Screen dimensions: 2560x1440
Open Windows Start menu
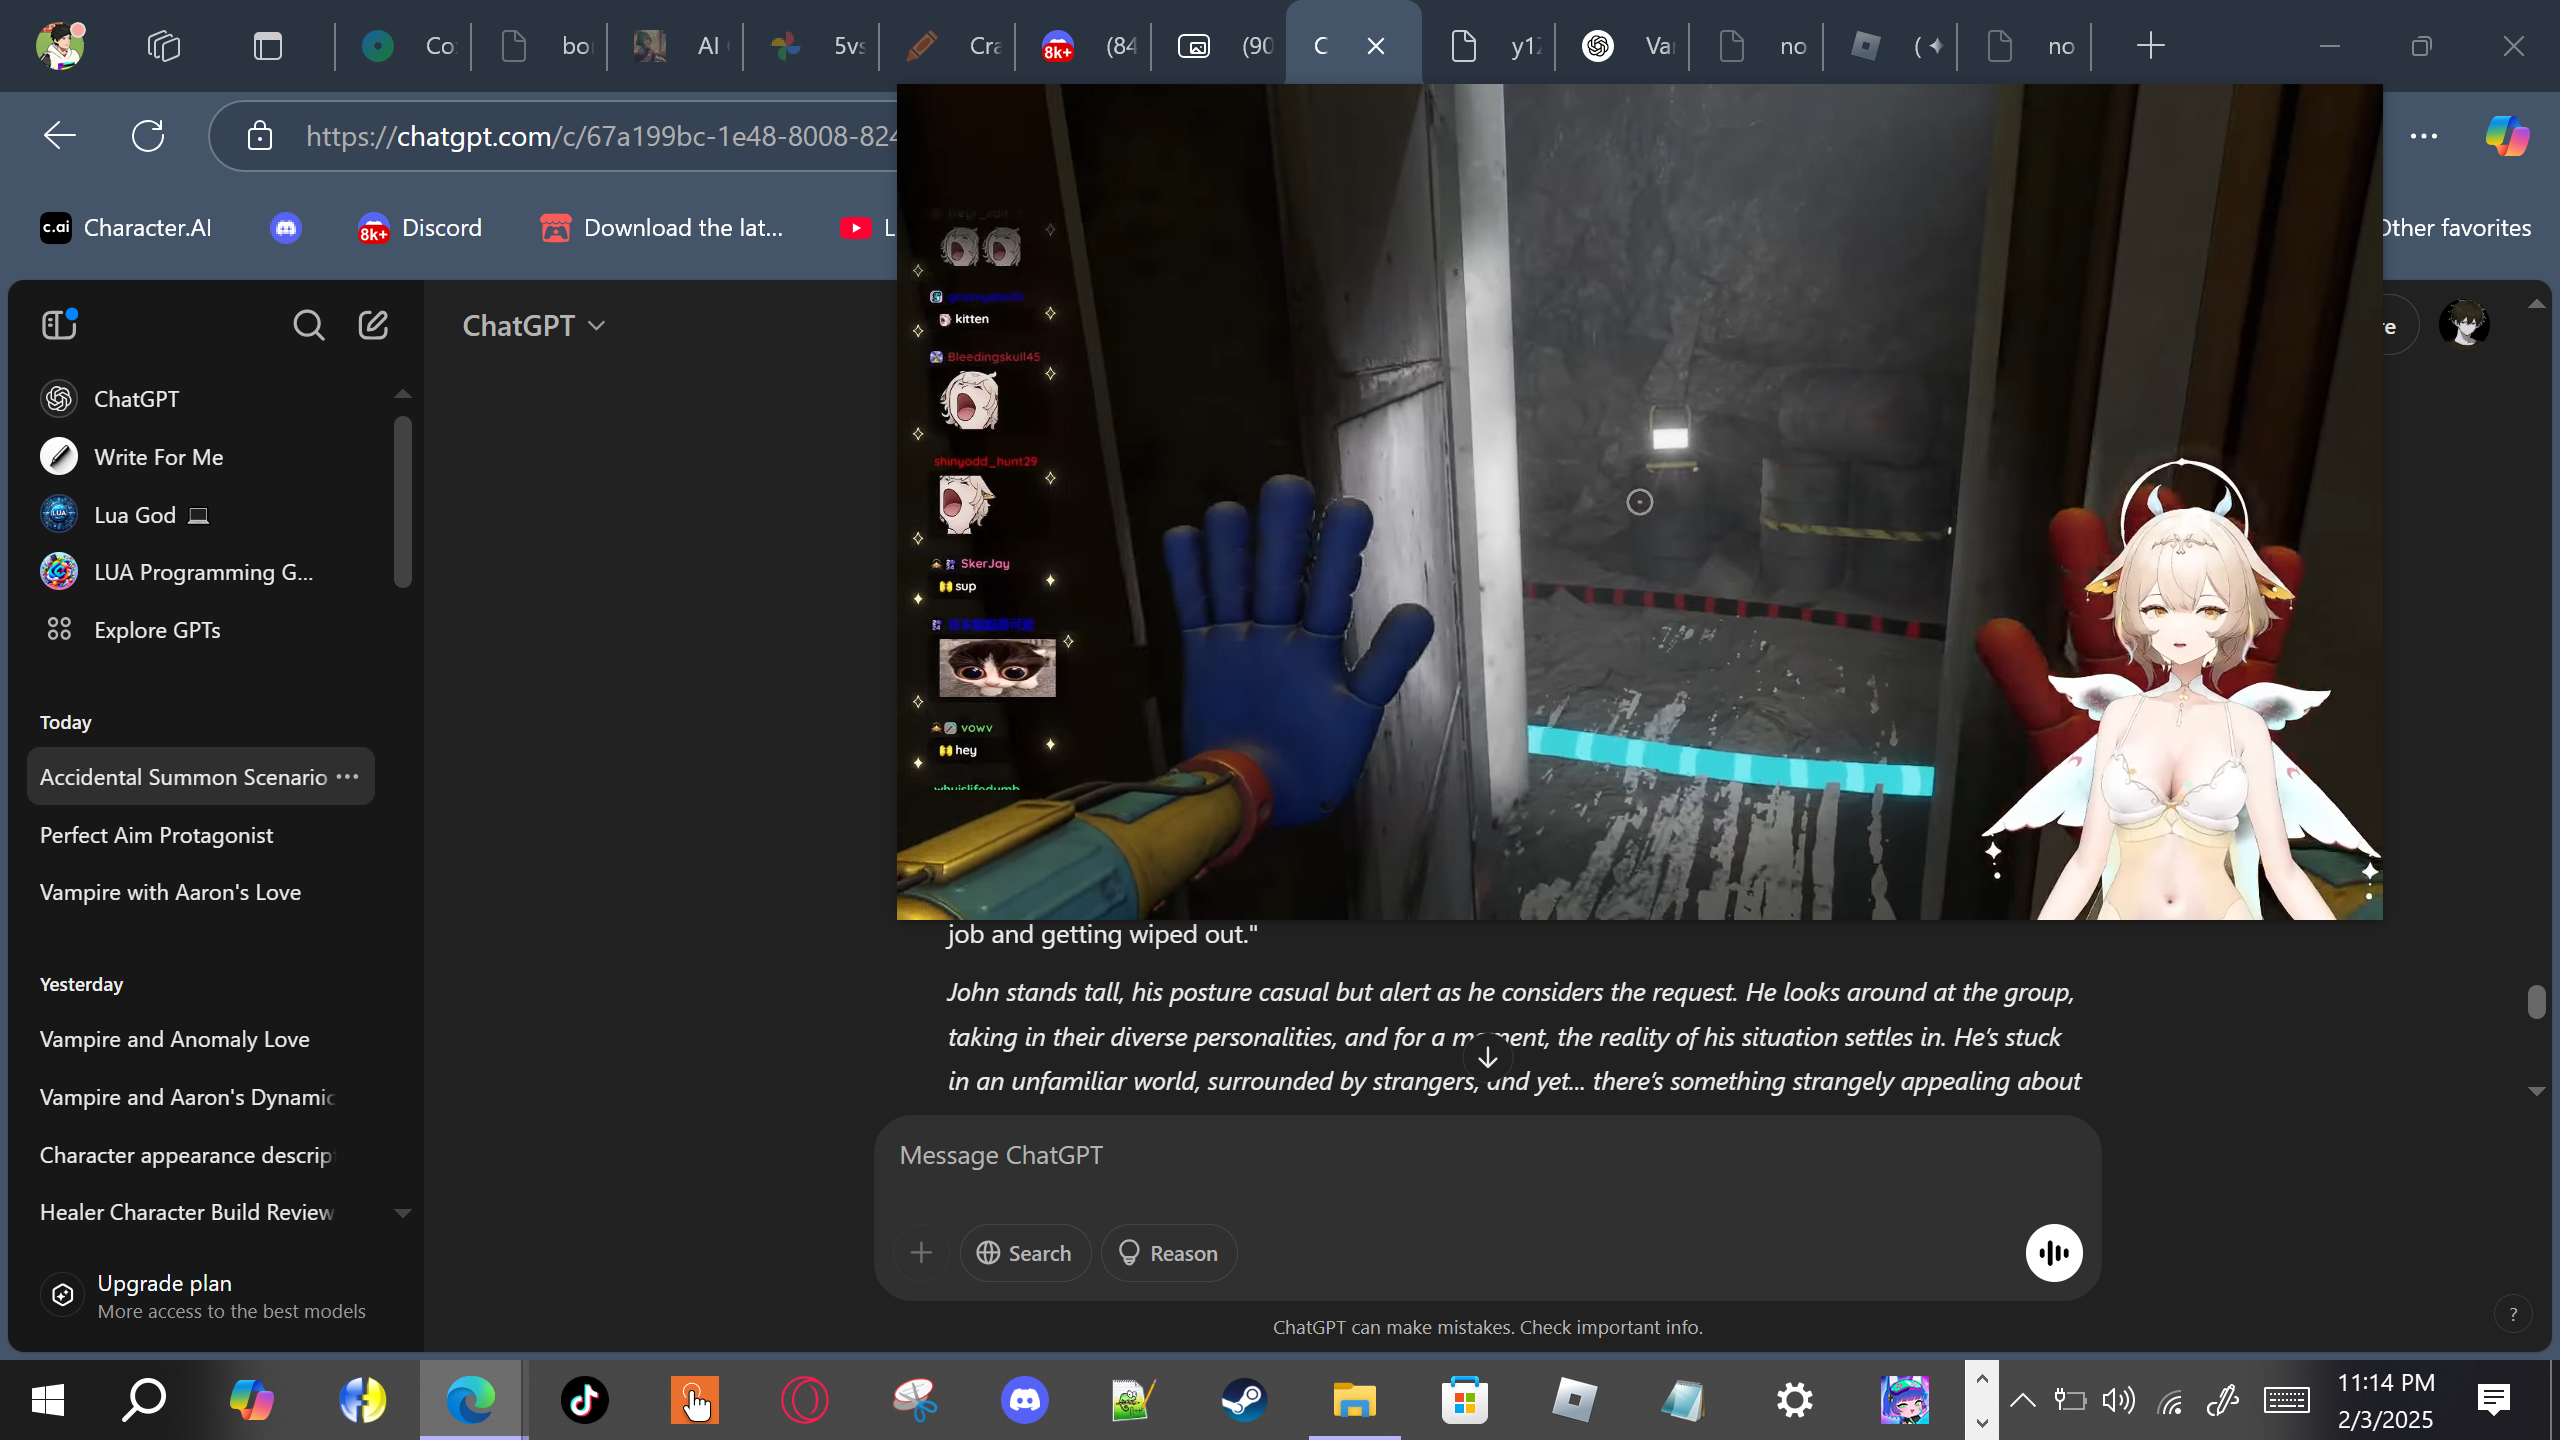point(48,1400)
